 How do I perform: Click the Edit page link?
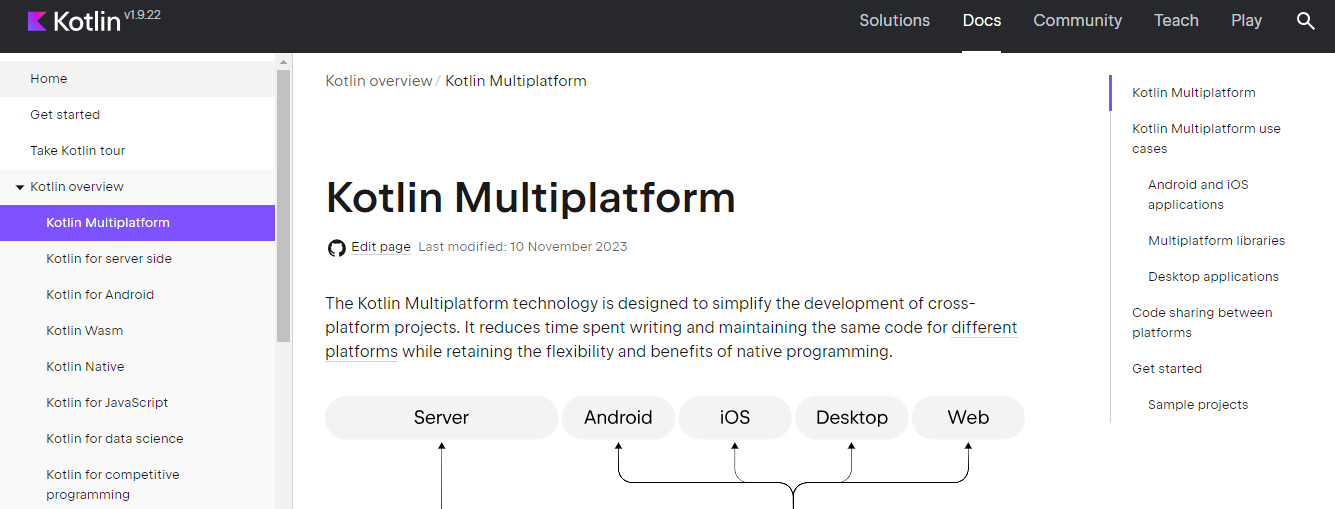click(x=381, y=247)
